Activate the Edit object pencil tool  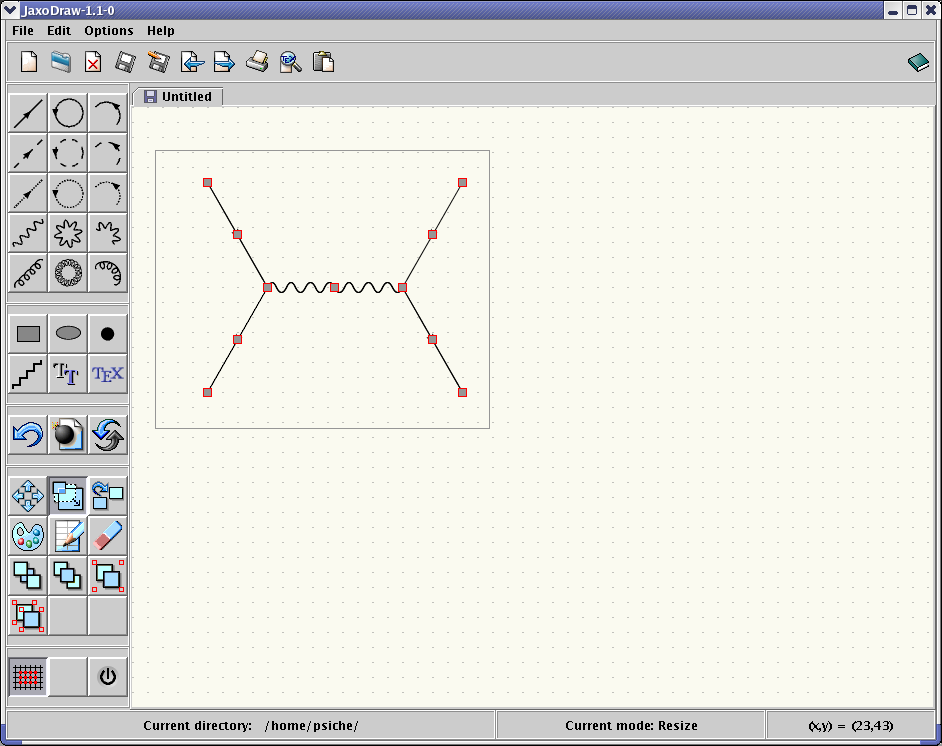(68, 536)
